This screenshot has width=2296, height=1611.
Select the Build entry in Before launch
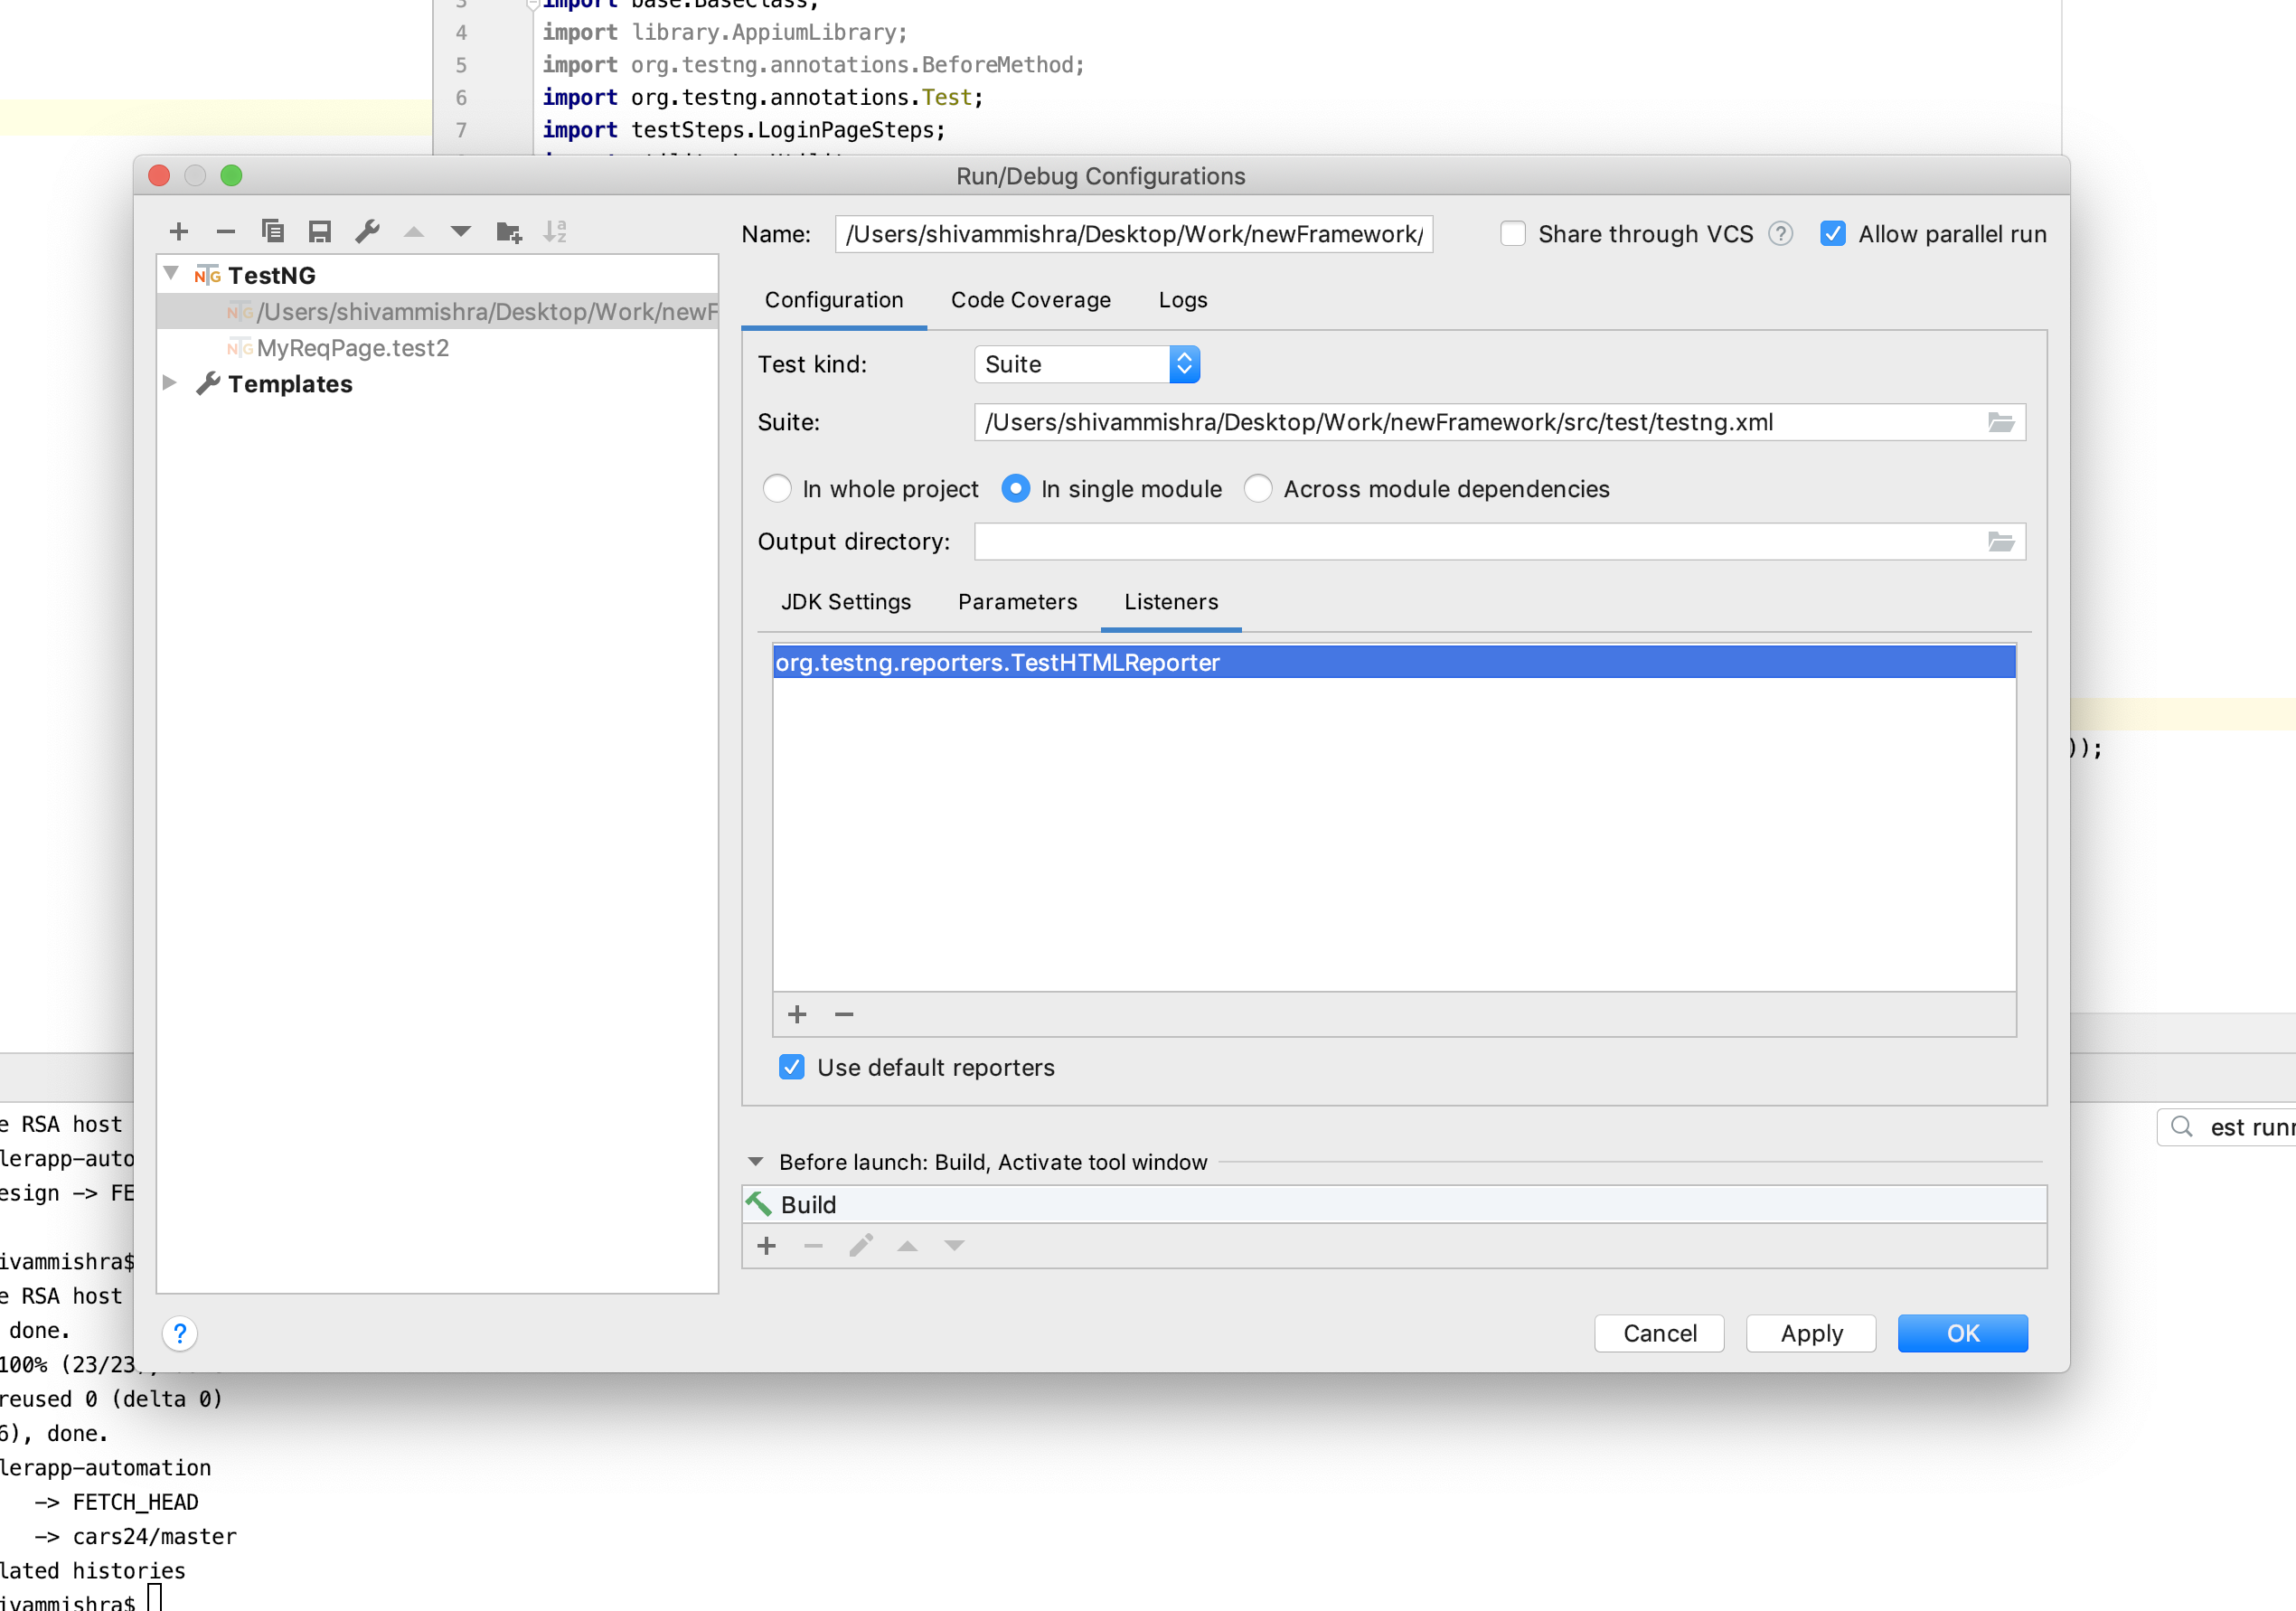[x=1394, y=1205]
